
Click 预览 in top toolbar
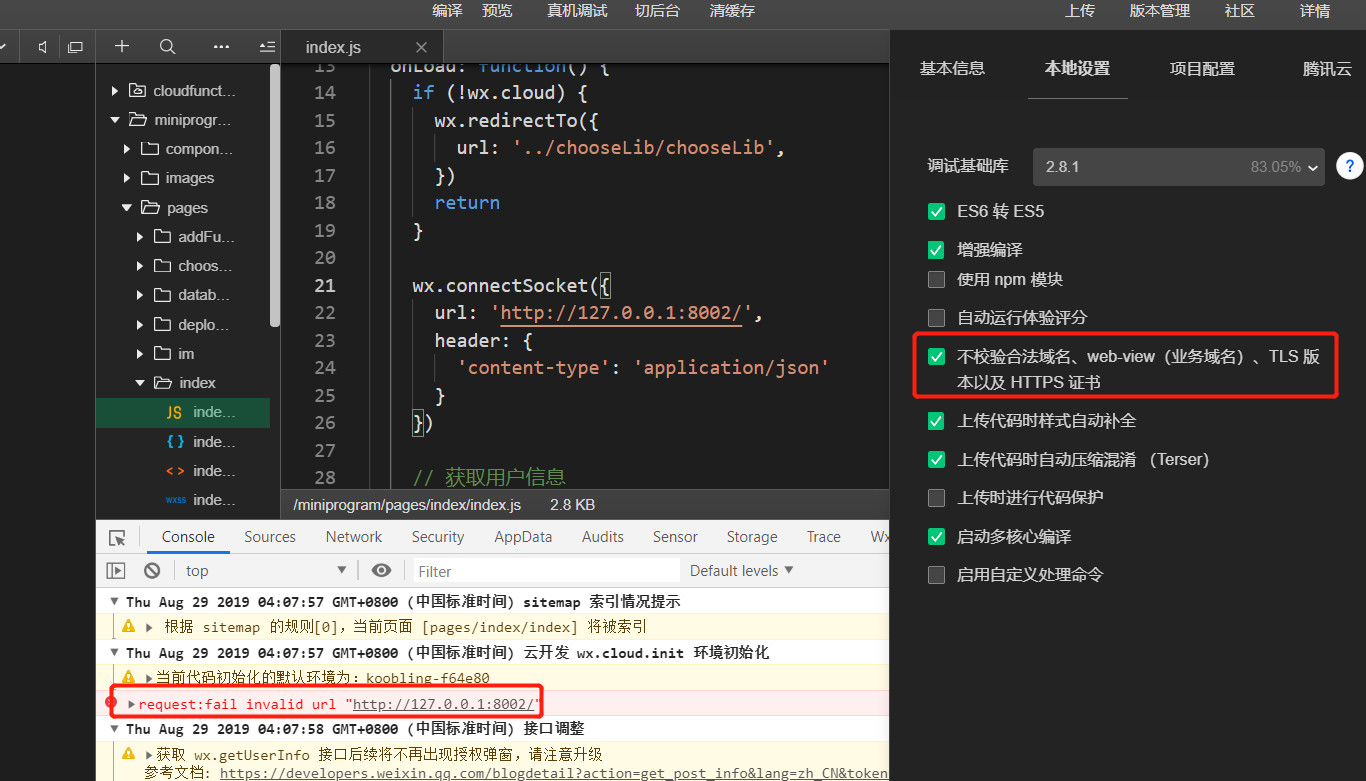(x=497, y=11)
